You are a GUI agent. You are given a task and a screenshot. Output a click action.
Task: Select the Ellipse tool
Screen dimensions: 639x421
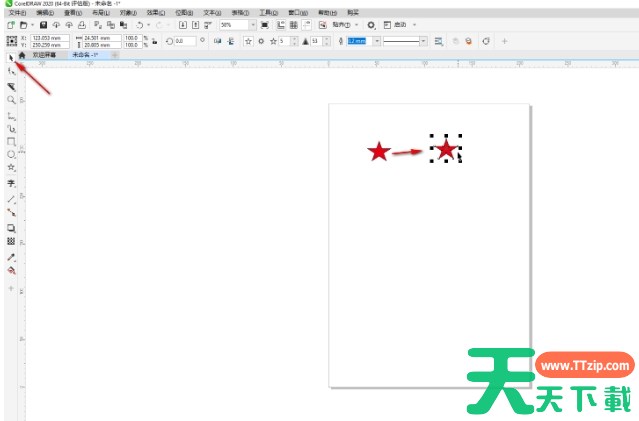[x=11, y=154]
